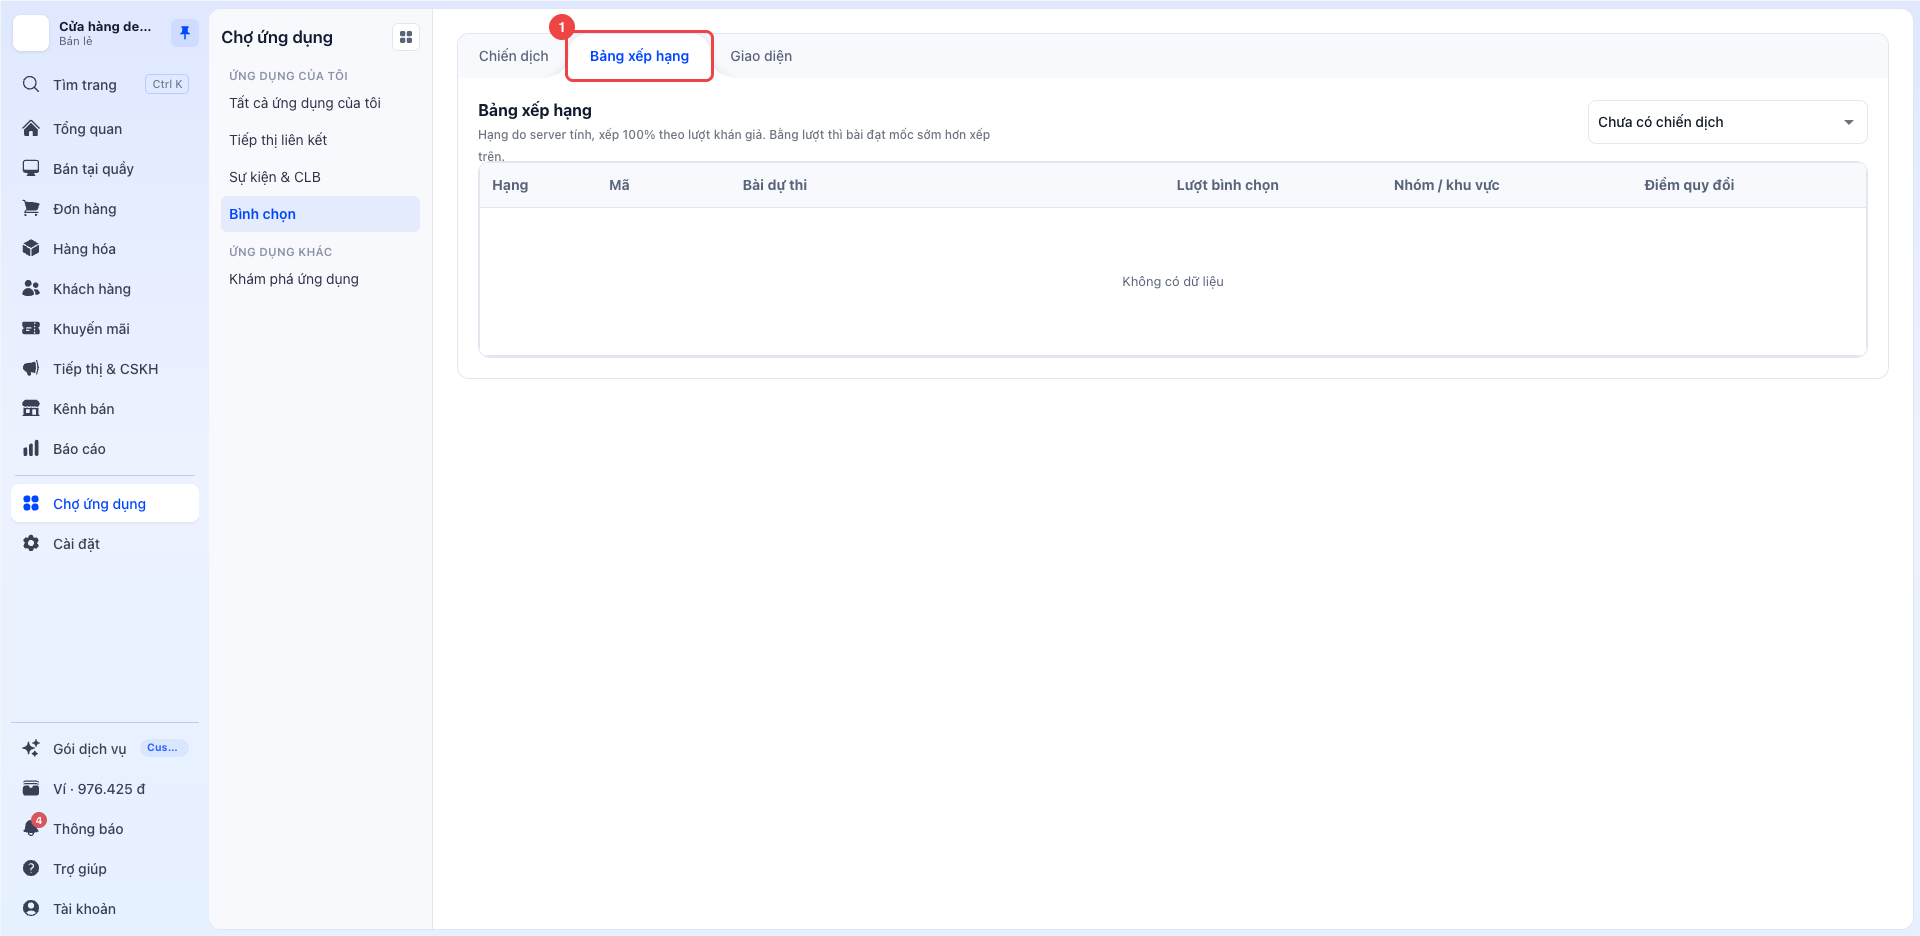Click the grid icon beside the Chợ ứng dụng header
The image size is (1920, 936).
[406, 37]
